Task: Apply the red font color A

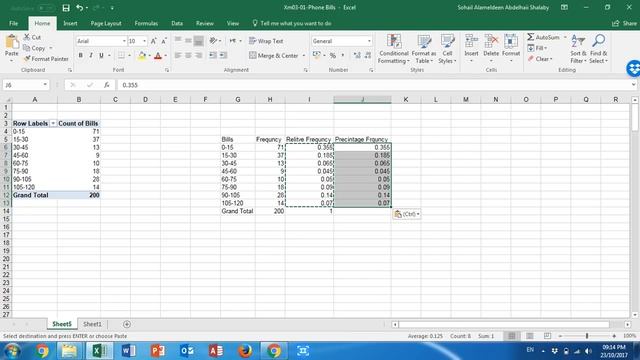Action: point(158,55)
